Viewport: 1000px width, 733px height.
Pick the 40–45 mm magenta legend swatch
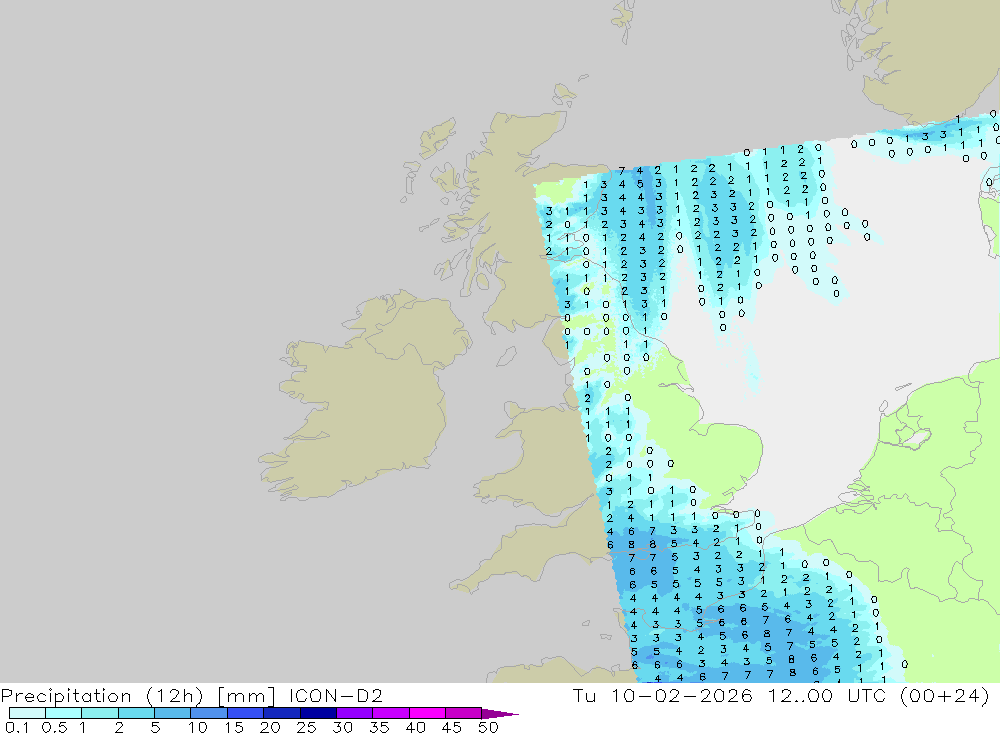point(427,713)
